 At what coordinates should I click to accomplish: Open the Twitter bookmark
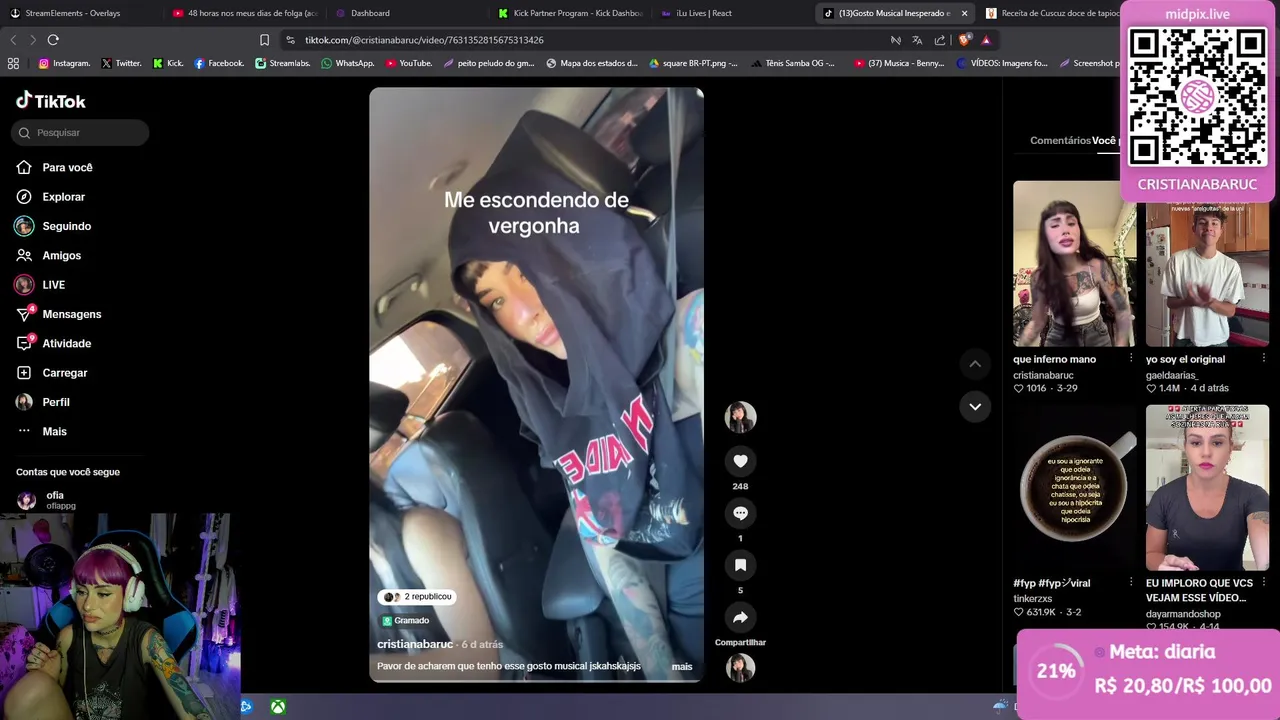click(121, 63)
